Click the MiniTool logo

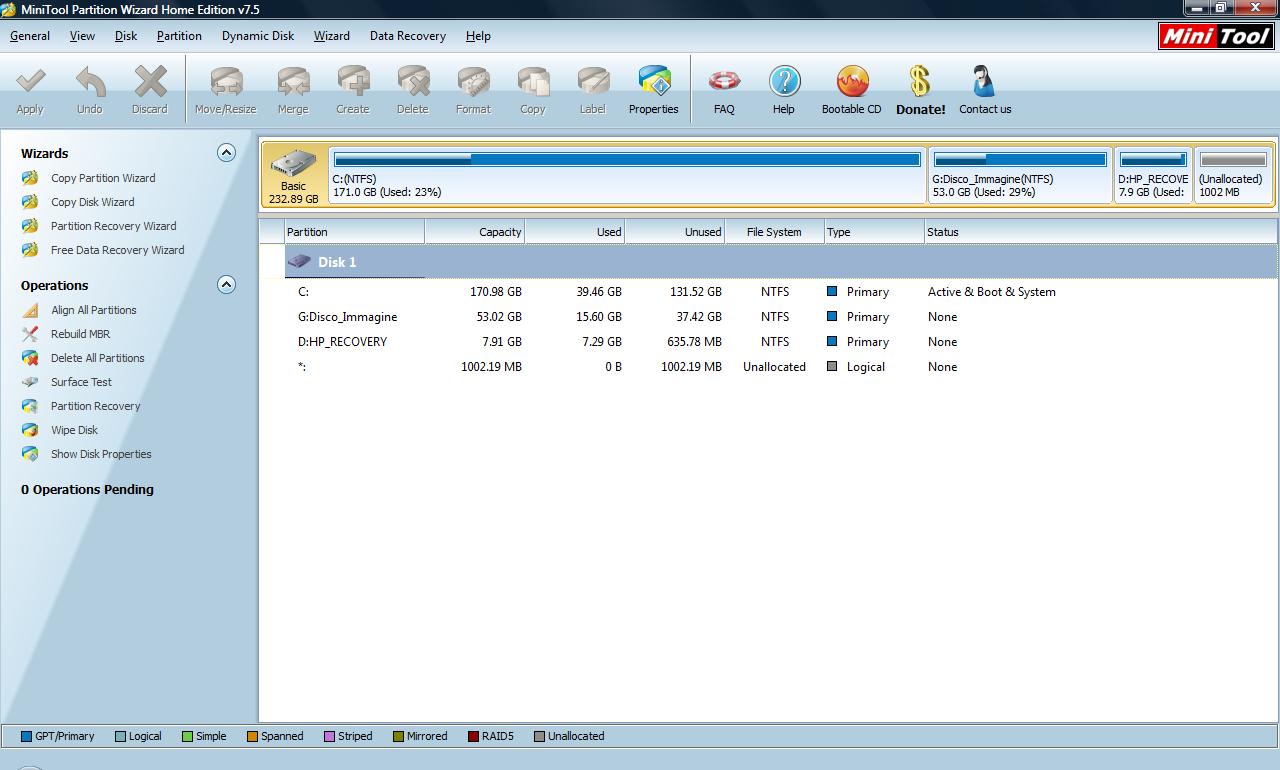pyautogui.click(x=1215, y=36)
